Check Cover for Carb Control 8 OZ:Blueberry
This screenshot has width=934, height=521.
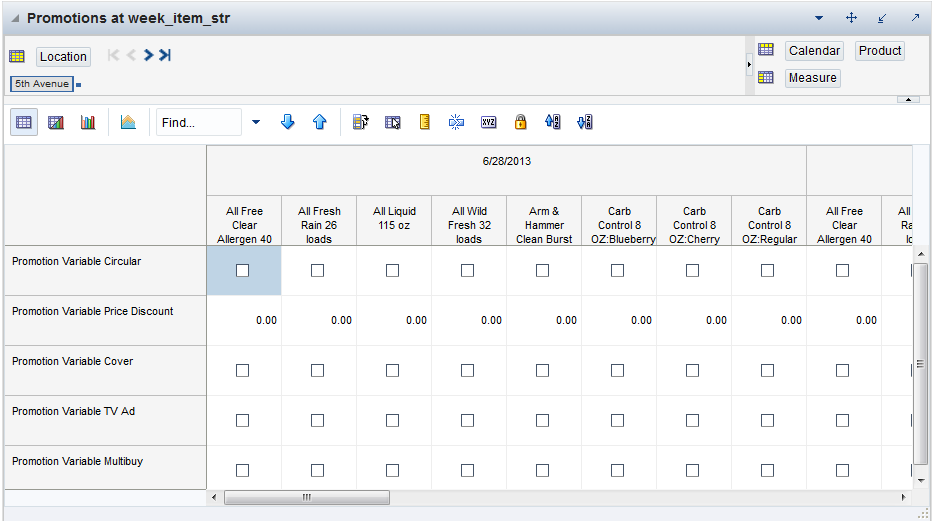tap(618, 371)
